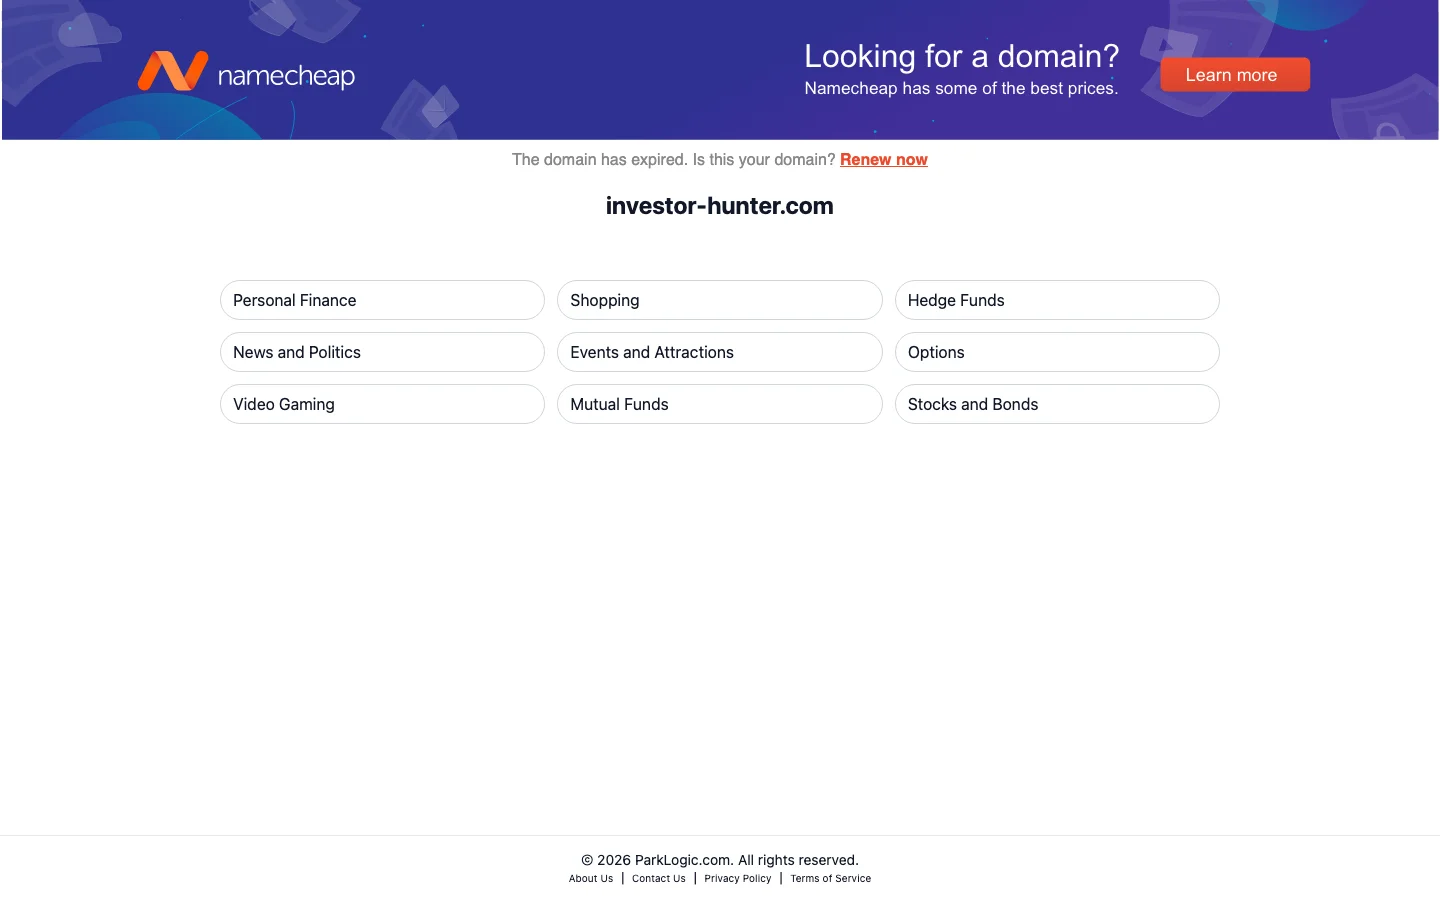Visit the Stocks and Bonds category
Viewport: 1440px width, 900px height.
pyautogui.click(x=1057, y=404)
